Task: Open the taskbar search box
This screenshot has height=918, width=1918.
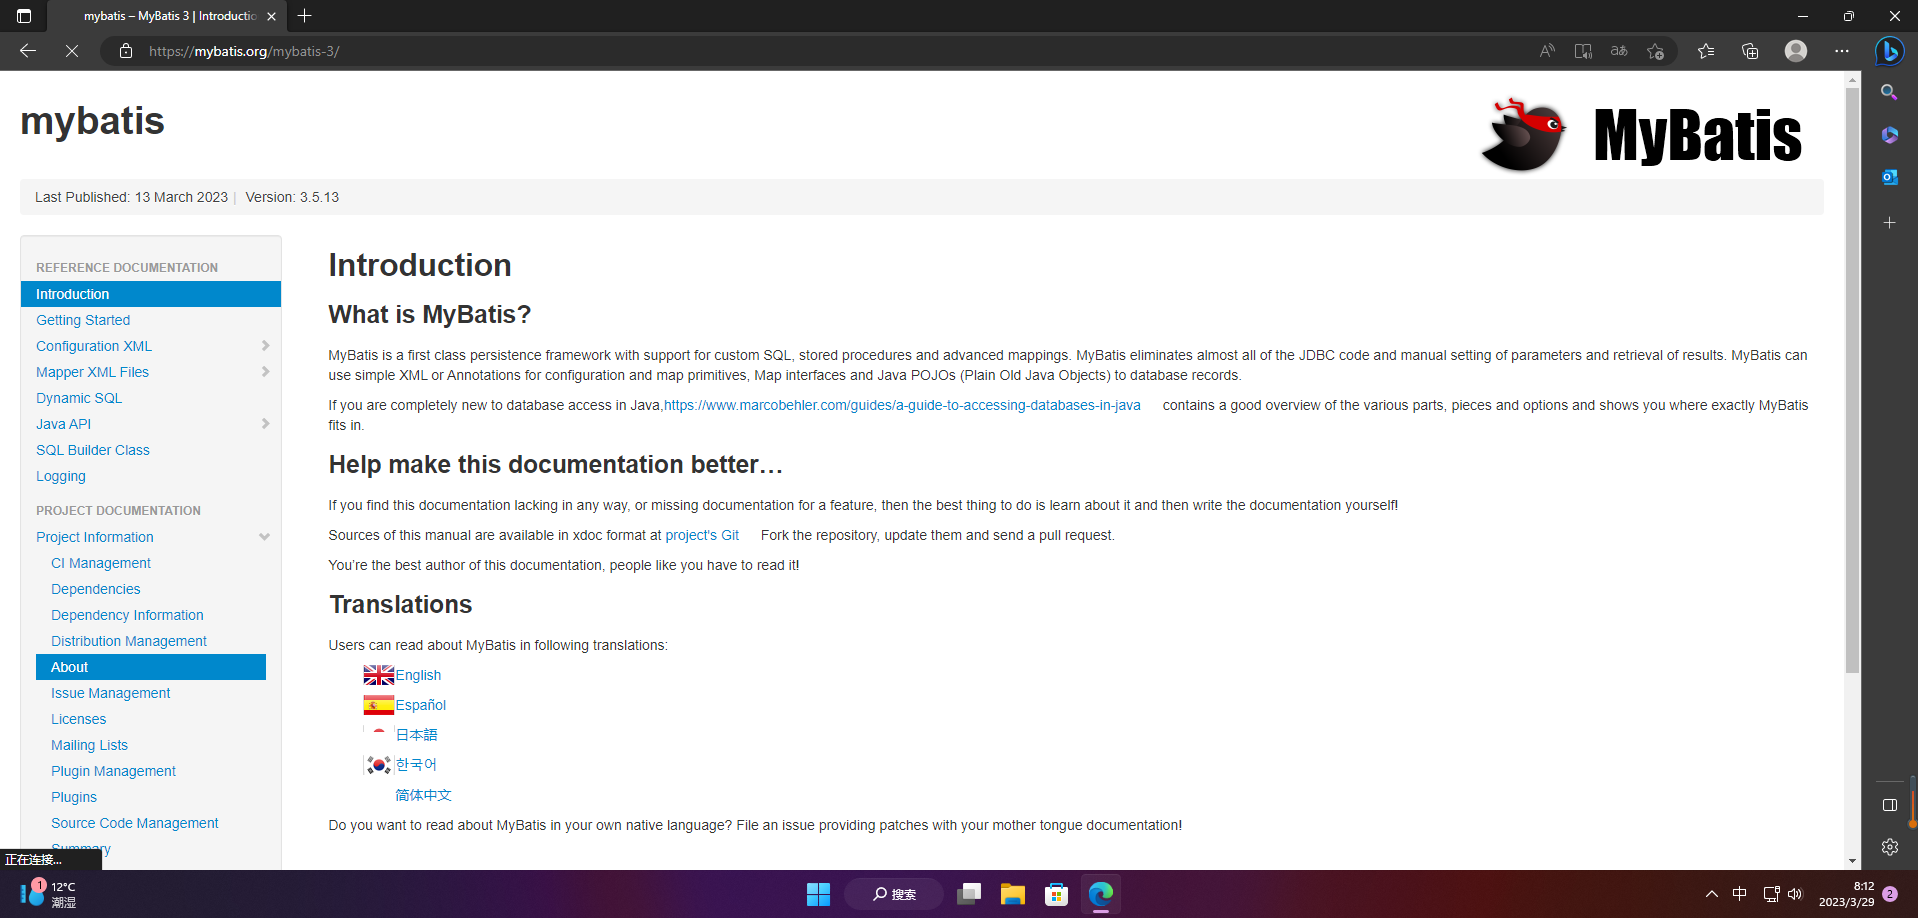Action: click(x=894, y=894)
